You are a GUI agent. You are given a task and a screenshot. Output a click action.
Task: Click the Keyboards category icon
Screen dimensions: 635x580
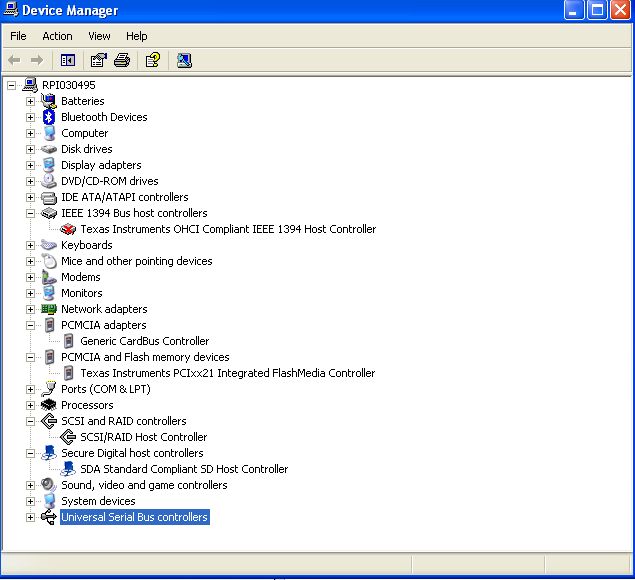pyautogui.click(x=49, y=245)
